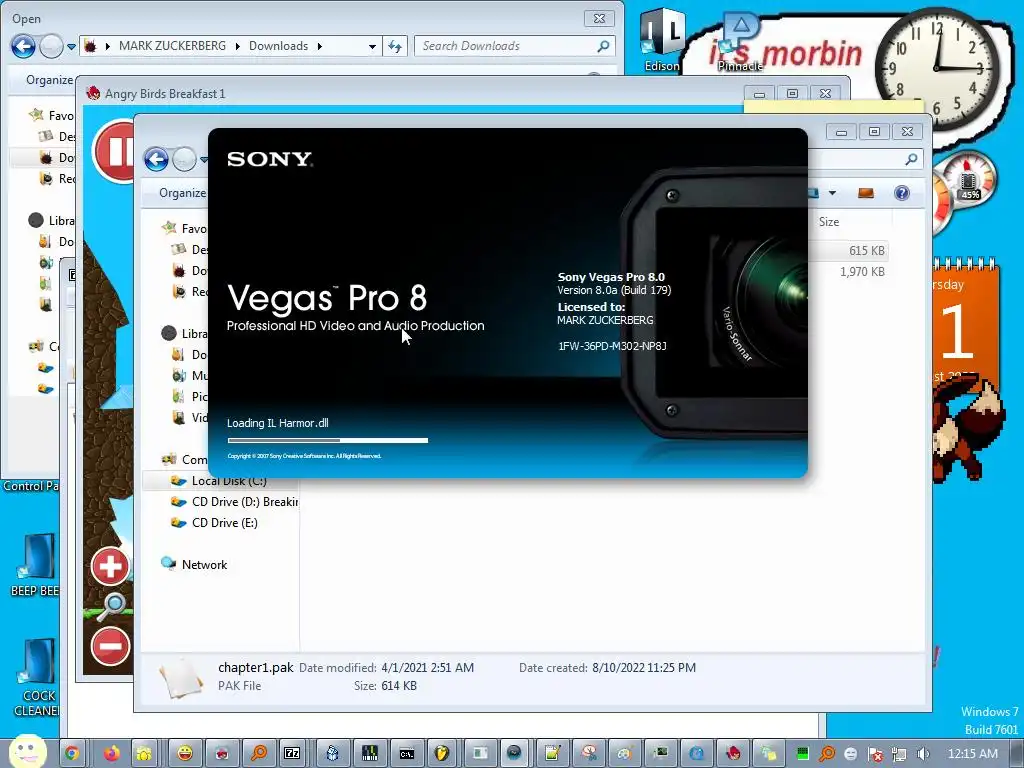Screen dimensions: 1024x768
Task: Expand chevron after Downloads in address bar
Action: (319, 46)
